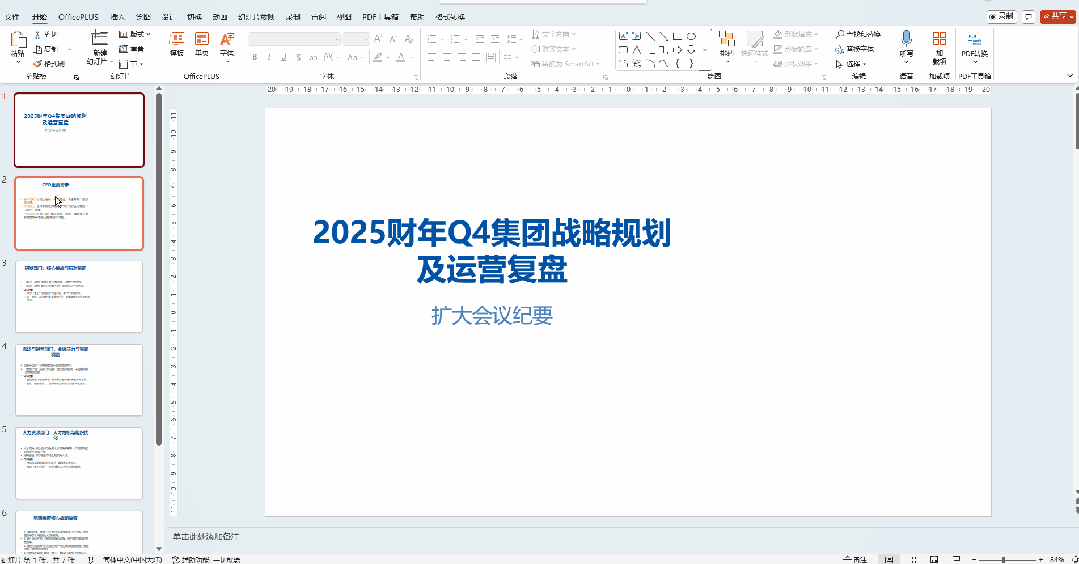The width and height of the screenshot is (1079, 564).
Task: Click the Copy icon
Action: [37, 49]
